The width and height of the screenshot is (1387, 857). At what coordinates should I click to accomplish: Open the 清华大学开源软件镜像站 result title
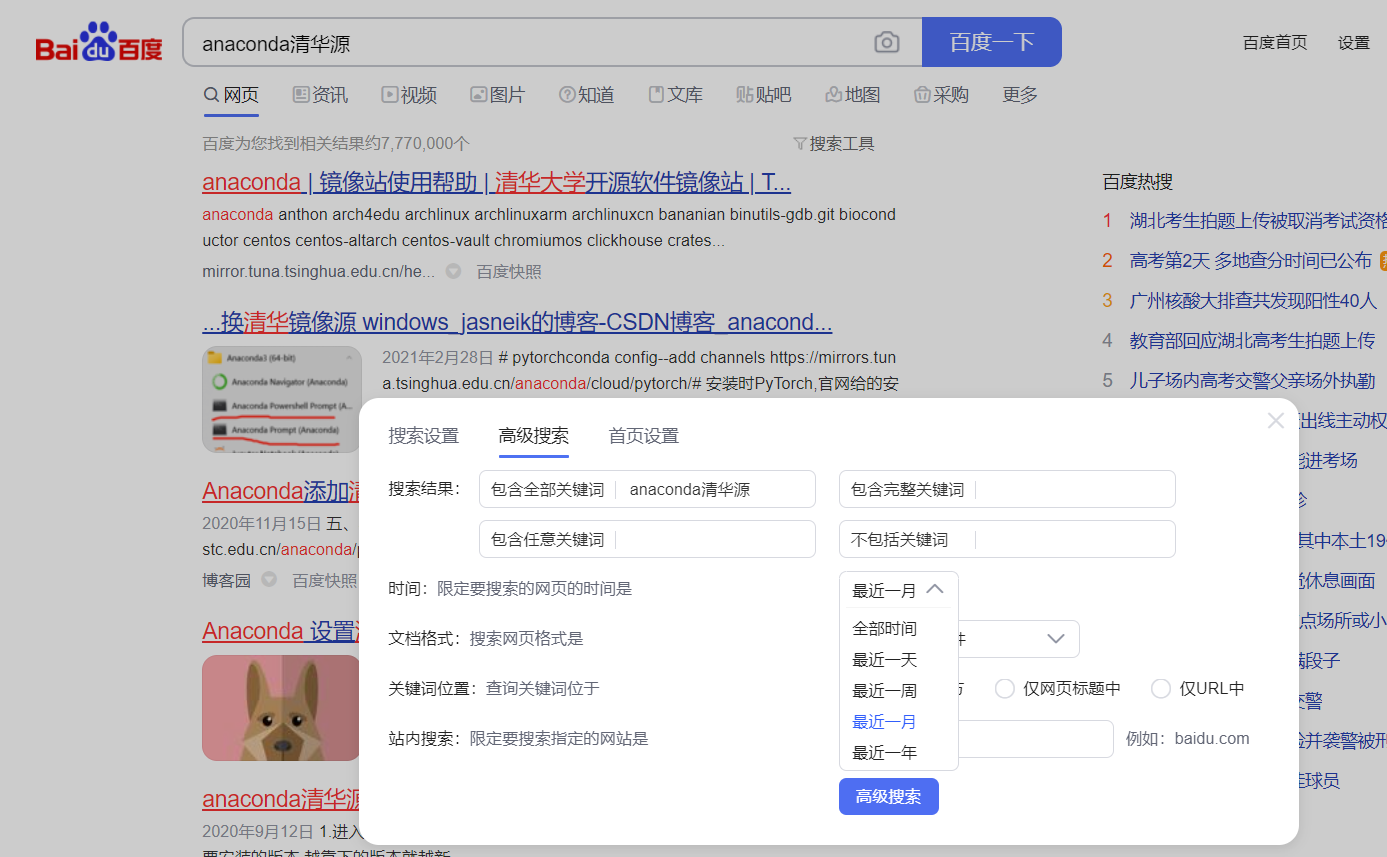click(497, 182)
